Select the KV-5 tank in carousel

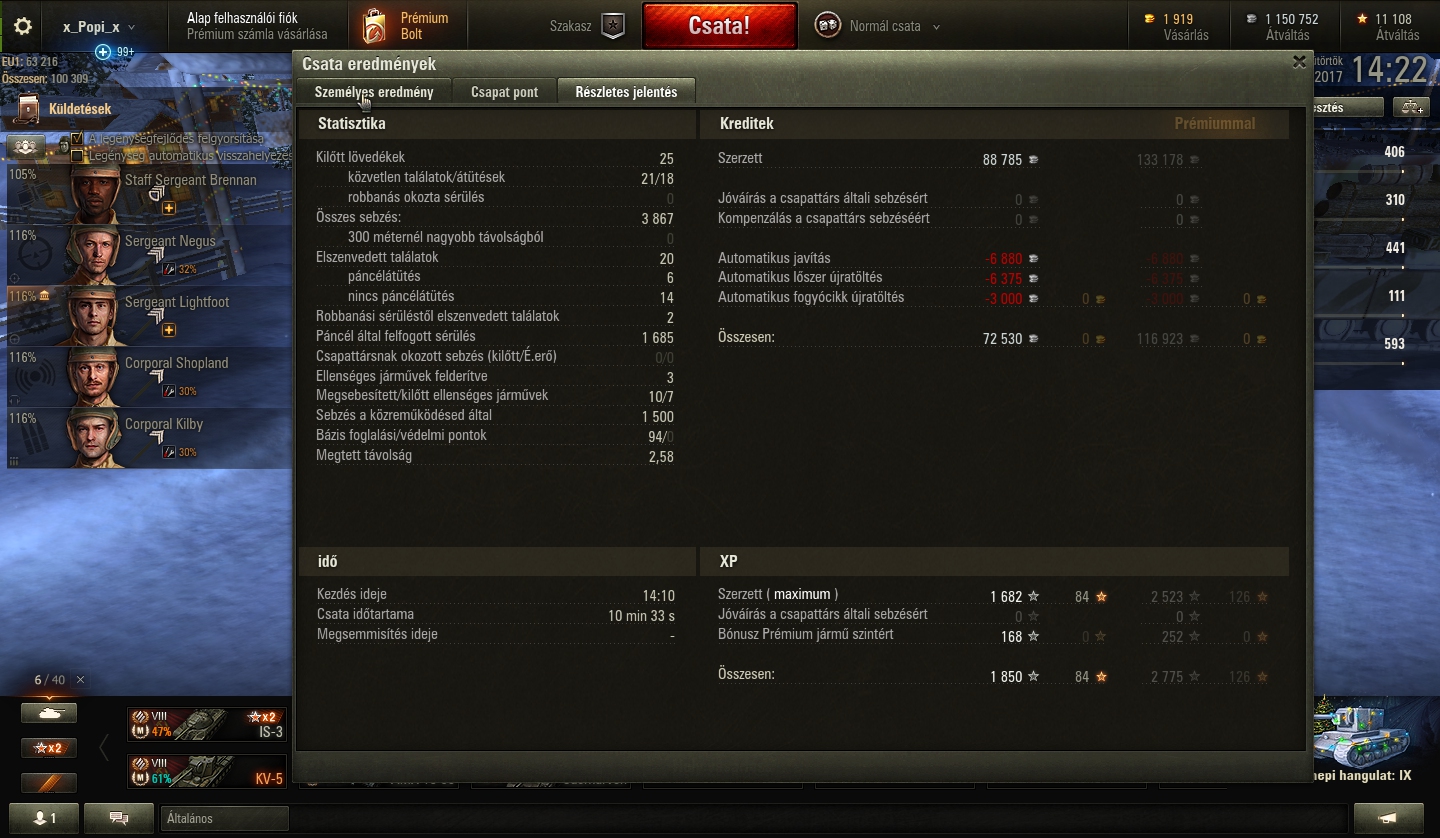click(x=207, y=771)
